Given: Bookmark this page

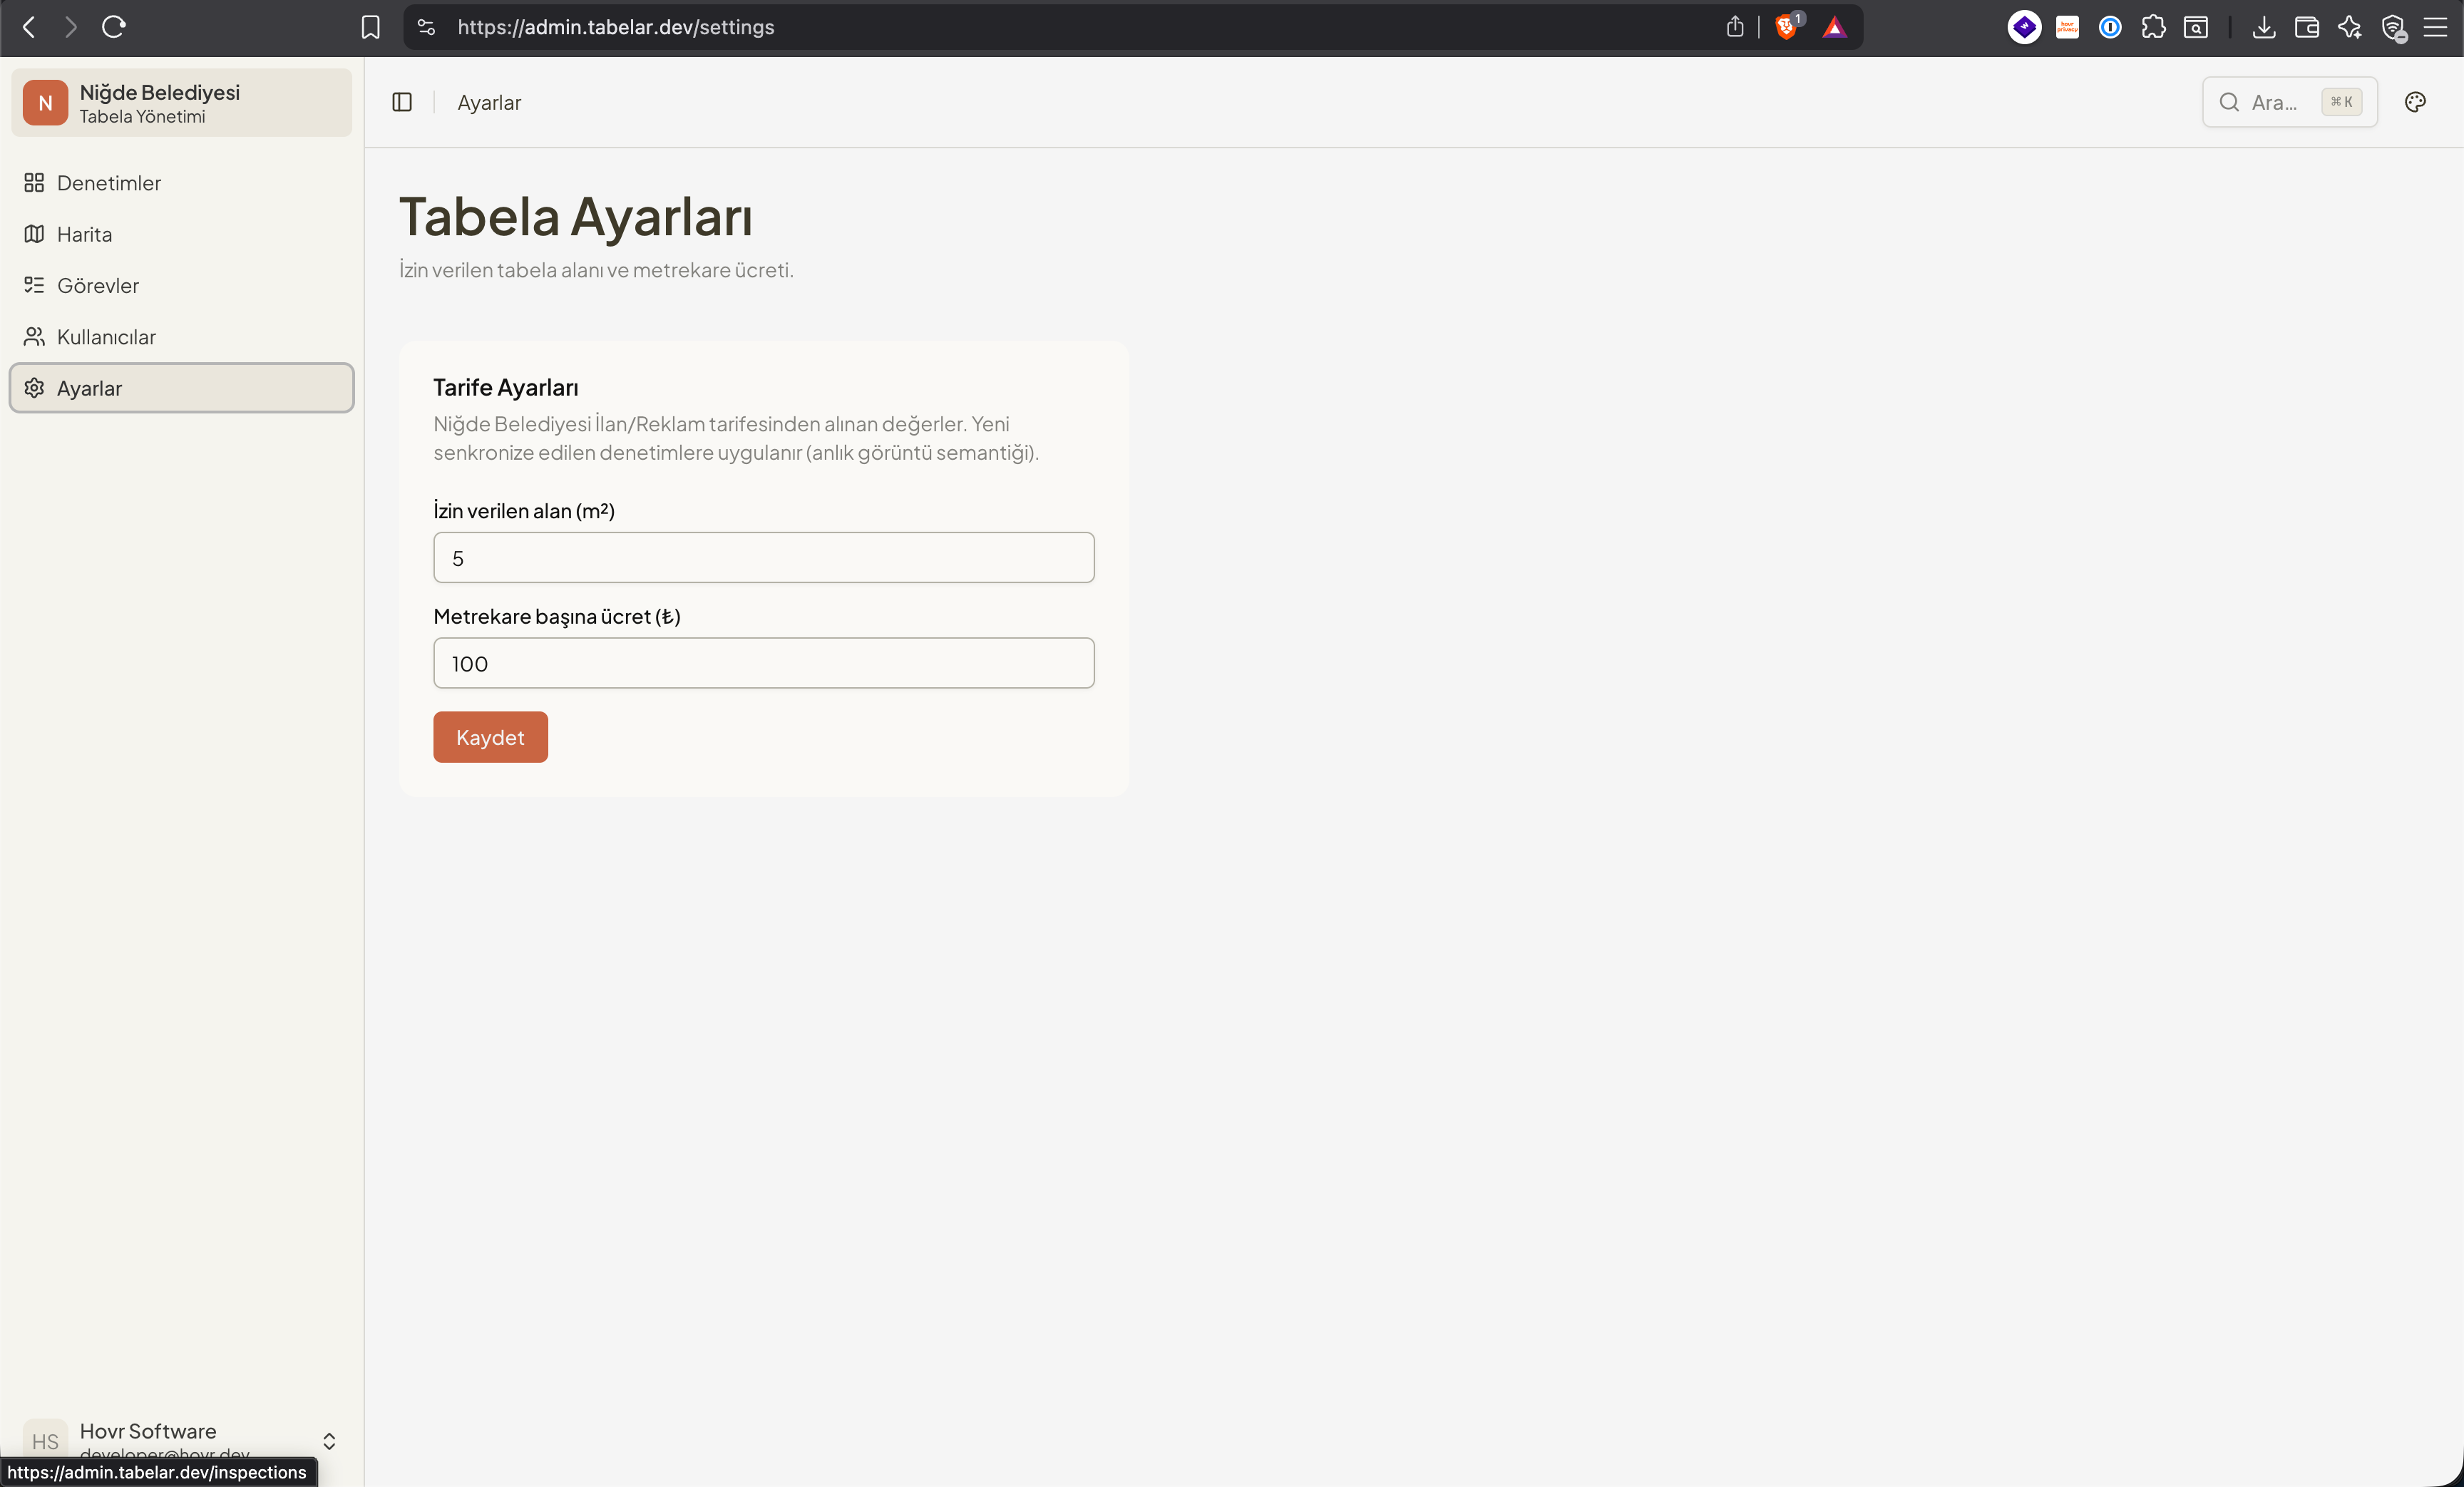Looking at the screenshot, I should tap(370, 27).
